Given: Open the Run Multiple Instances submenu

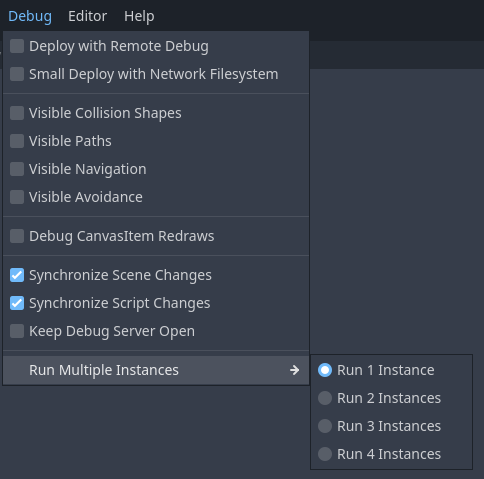Looking at the screenshot, I should [x=156, y=370].
